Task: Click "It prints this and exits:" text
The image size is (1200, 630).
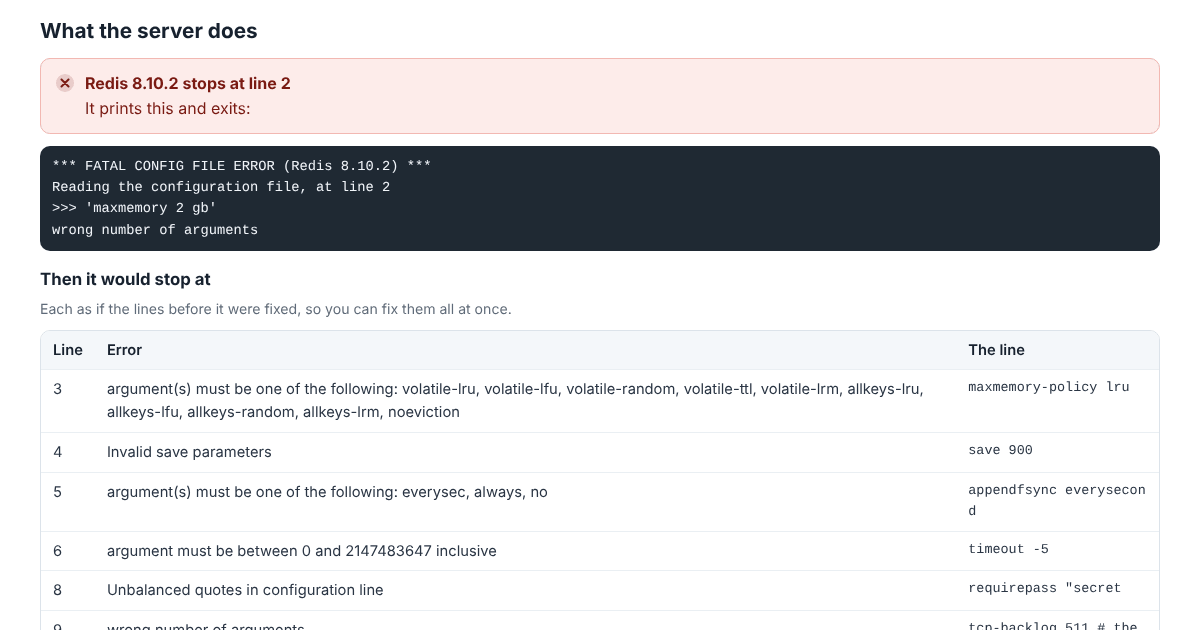Action: tap(168, 108)
